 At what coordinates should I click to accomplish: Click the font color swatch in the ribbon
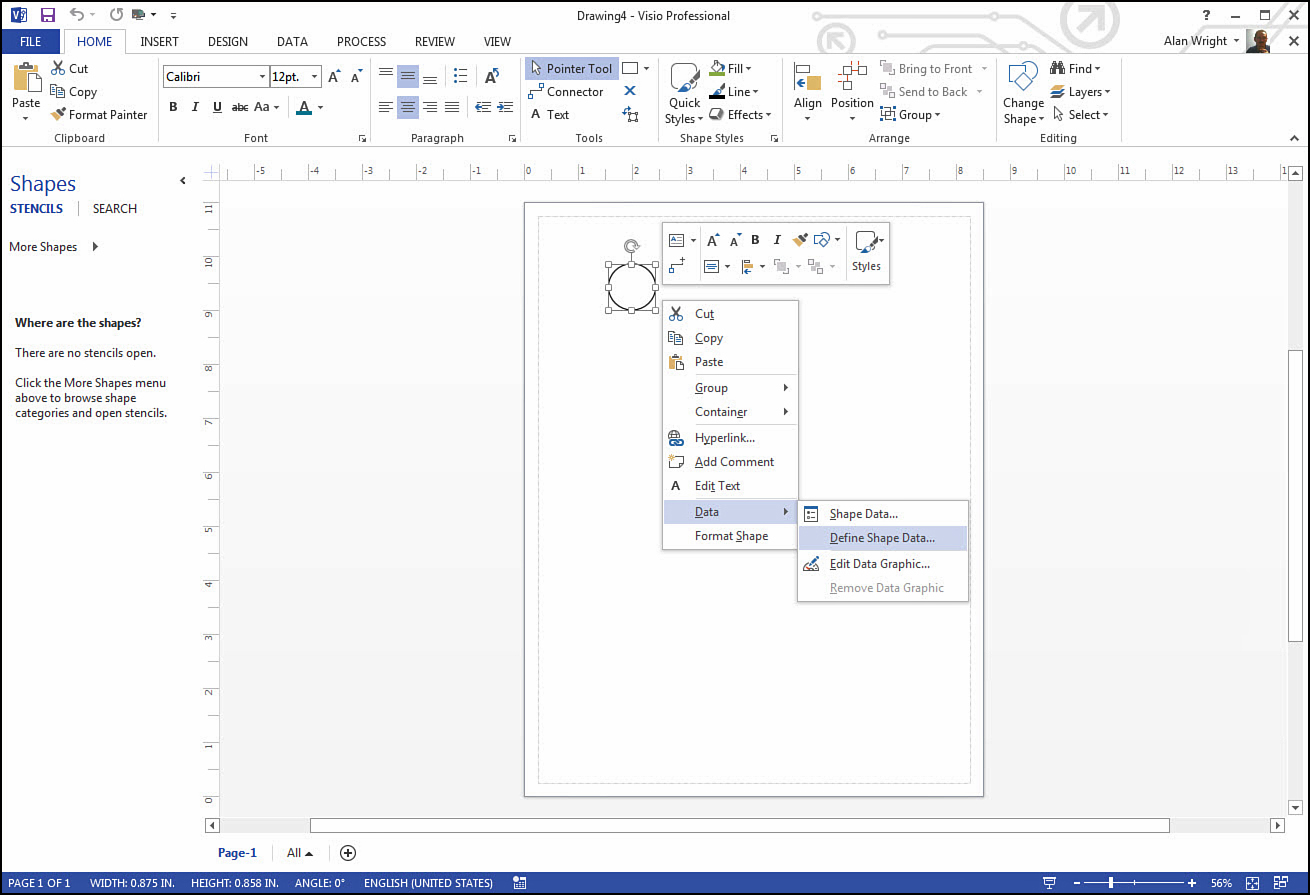coord(305,107)
